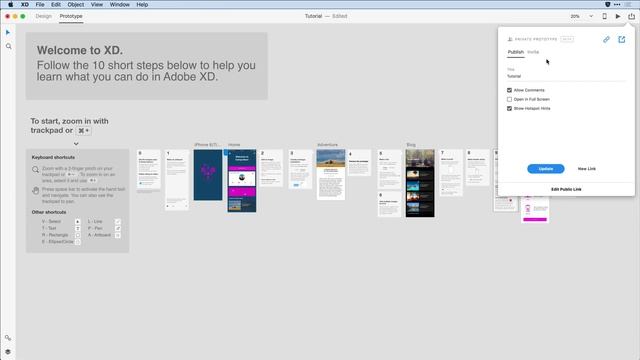This screenshot has height=360, width=640.
Task: Click Edit Public Link at popup bottom
Action: coord(566,189)
